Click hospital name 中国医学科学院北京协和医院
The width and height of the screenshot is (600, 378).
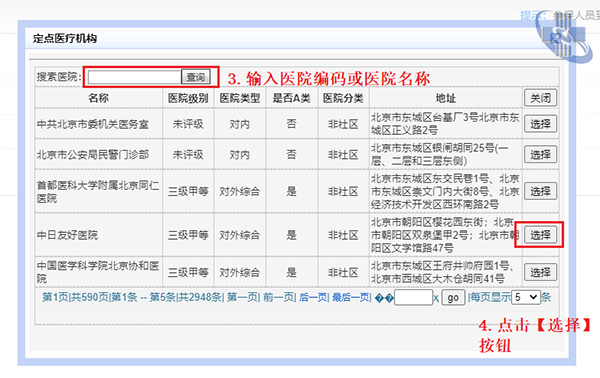(x=98, y=272)
